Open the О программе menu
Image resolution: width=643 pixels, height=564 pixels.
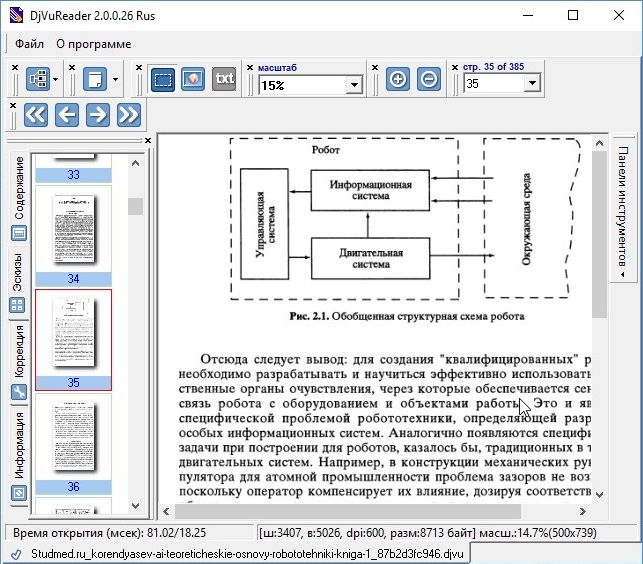click(94, 44)
